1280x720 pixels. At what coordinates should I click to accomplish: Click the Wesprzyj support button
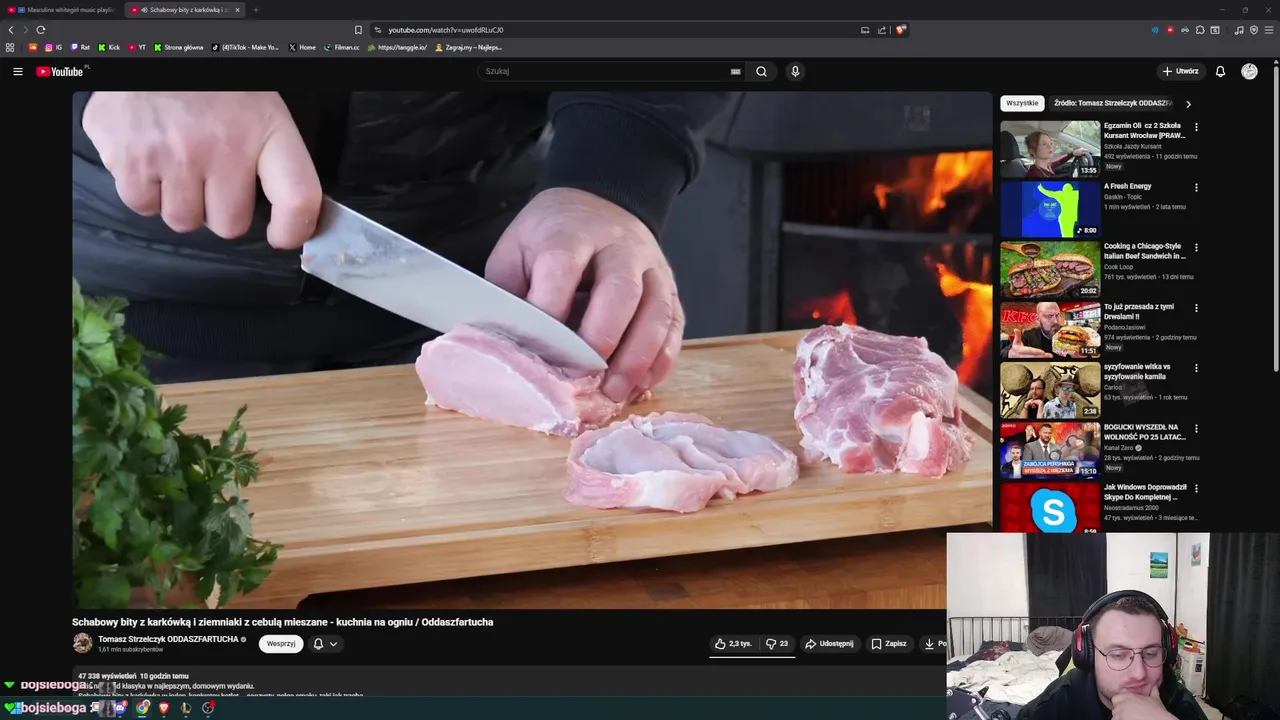pos(281,644)
